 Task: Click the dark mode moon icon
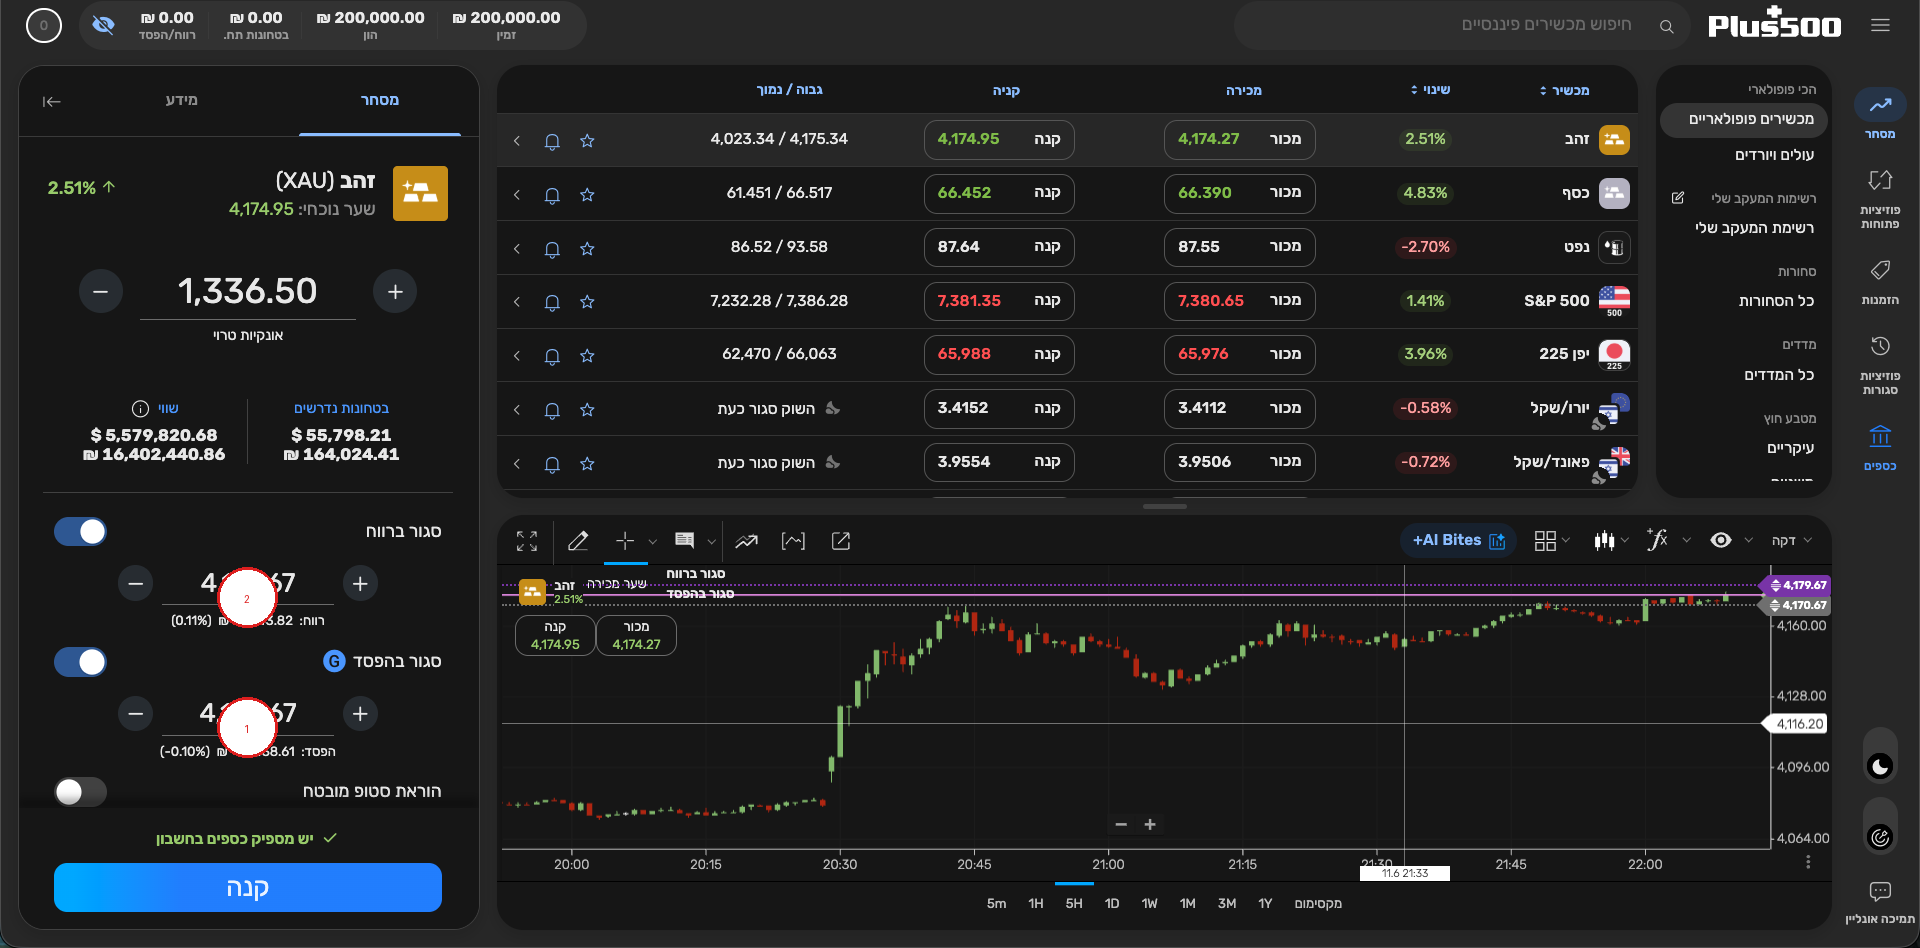1880,767
